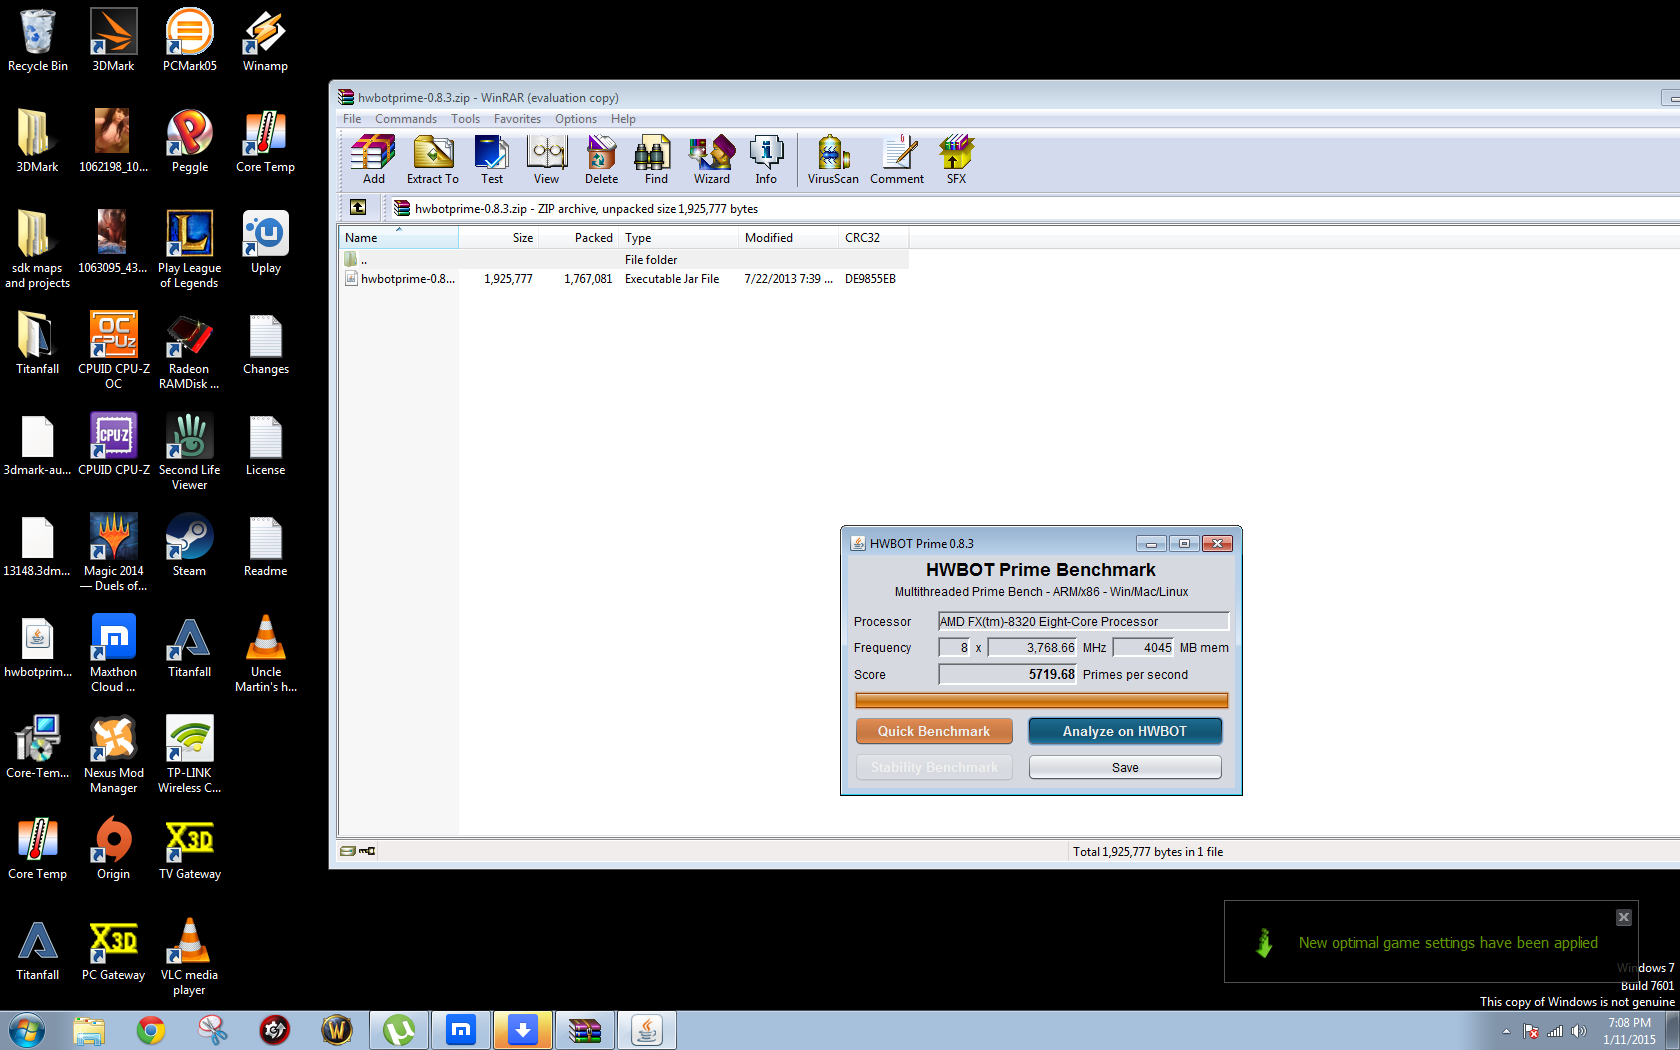Select the Peggle desktop icon
The image size is (1680, 1050).
tap(190, 141)
